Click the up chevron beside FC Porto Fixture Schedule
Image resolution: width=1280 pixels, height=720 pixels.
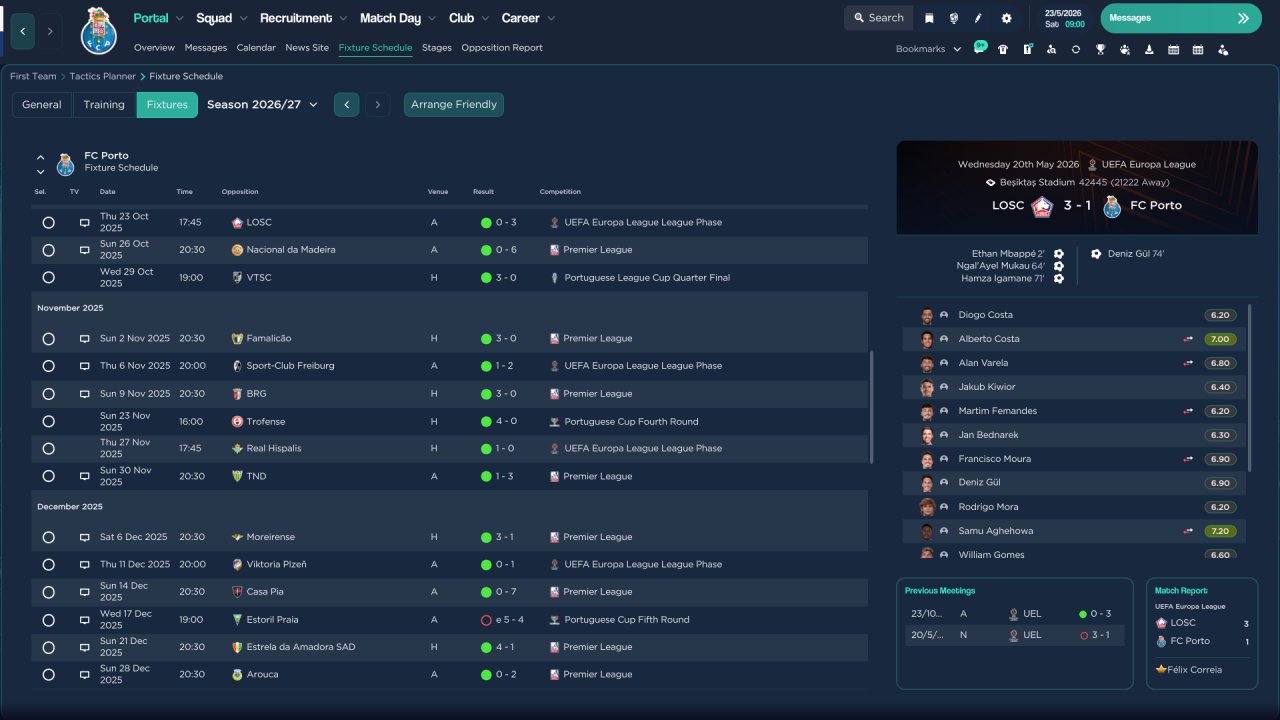pos(41,157)
